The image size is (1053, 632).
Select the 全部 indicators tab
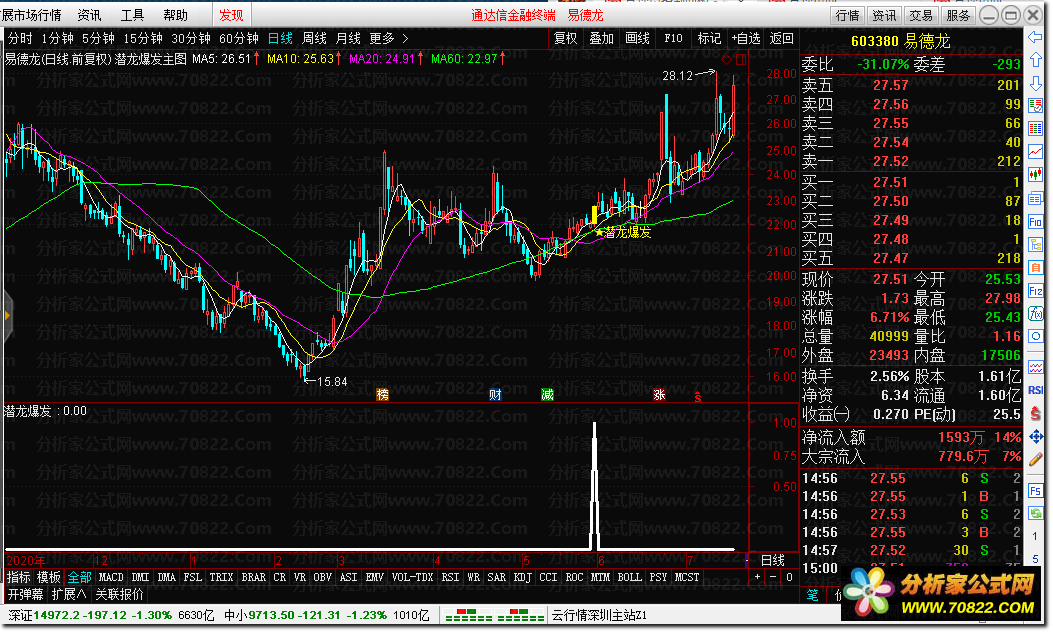coord(79,577)
